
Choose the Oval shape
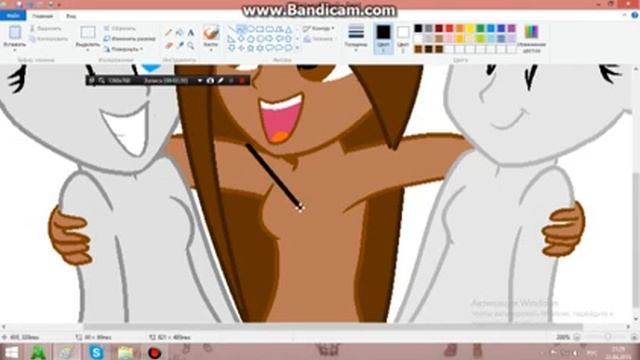pyautogui.click(x=251, y=29)
